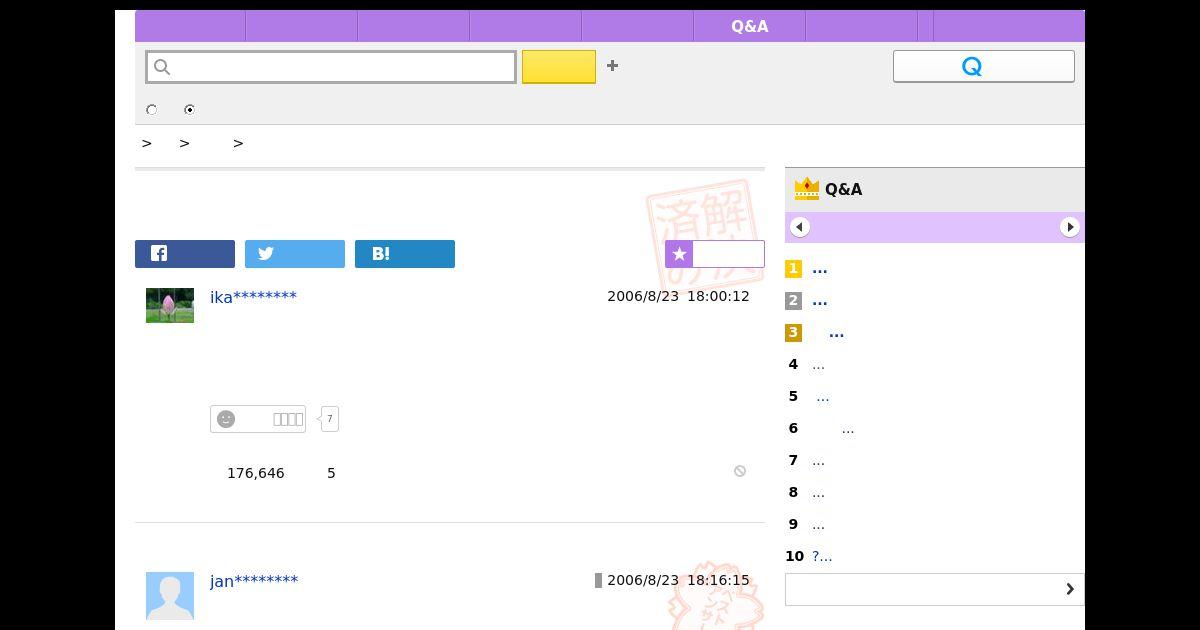Open the rank 3 question link
The image size is (1200, 630).
pos(836,333)
